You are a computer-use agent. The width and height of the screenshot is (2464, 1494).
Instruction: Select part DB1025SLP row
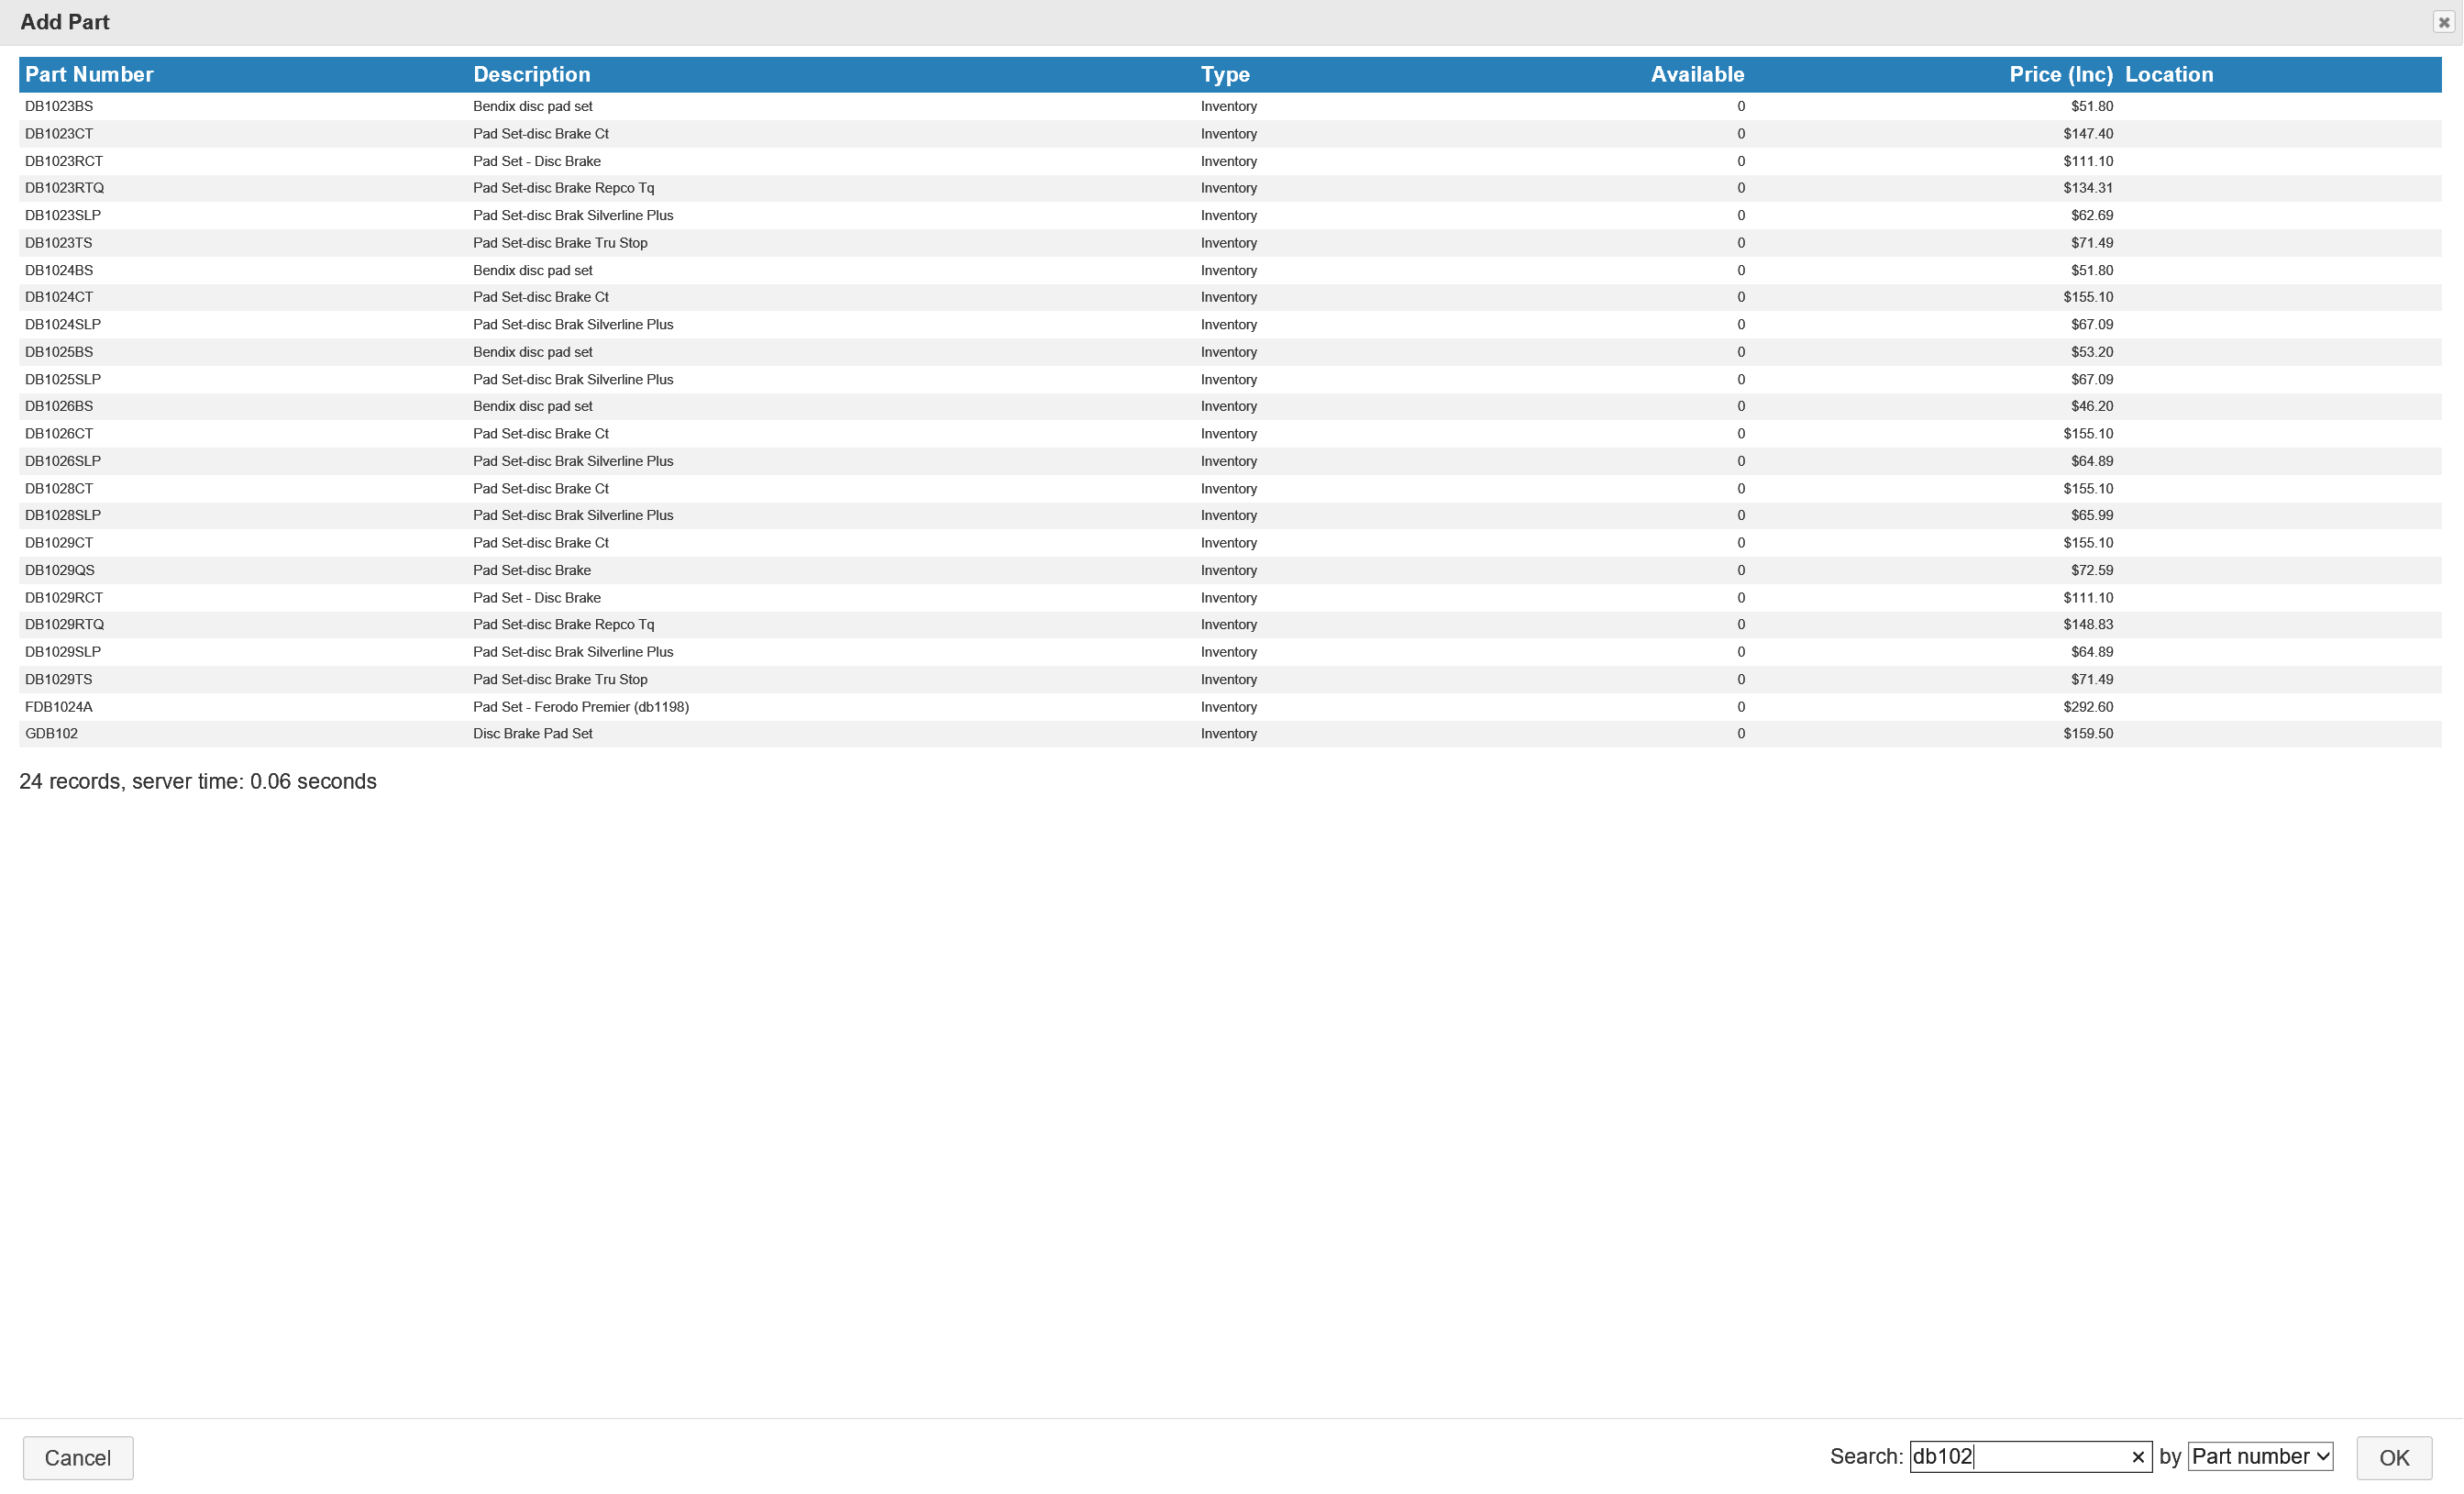tap(1230, 379)
